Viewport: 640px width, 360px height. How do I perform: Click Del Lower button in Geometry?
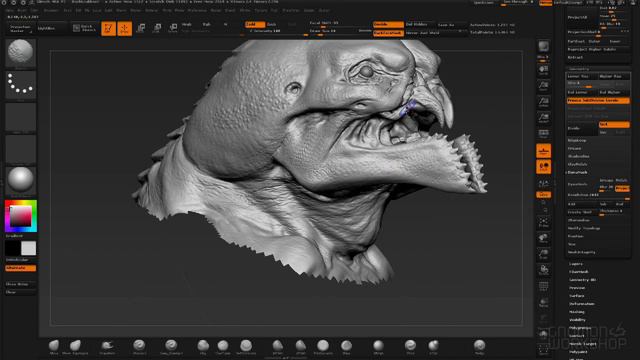click(x=582, y=92)
